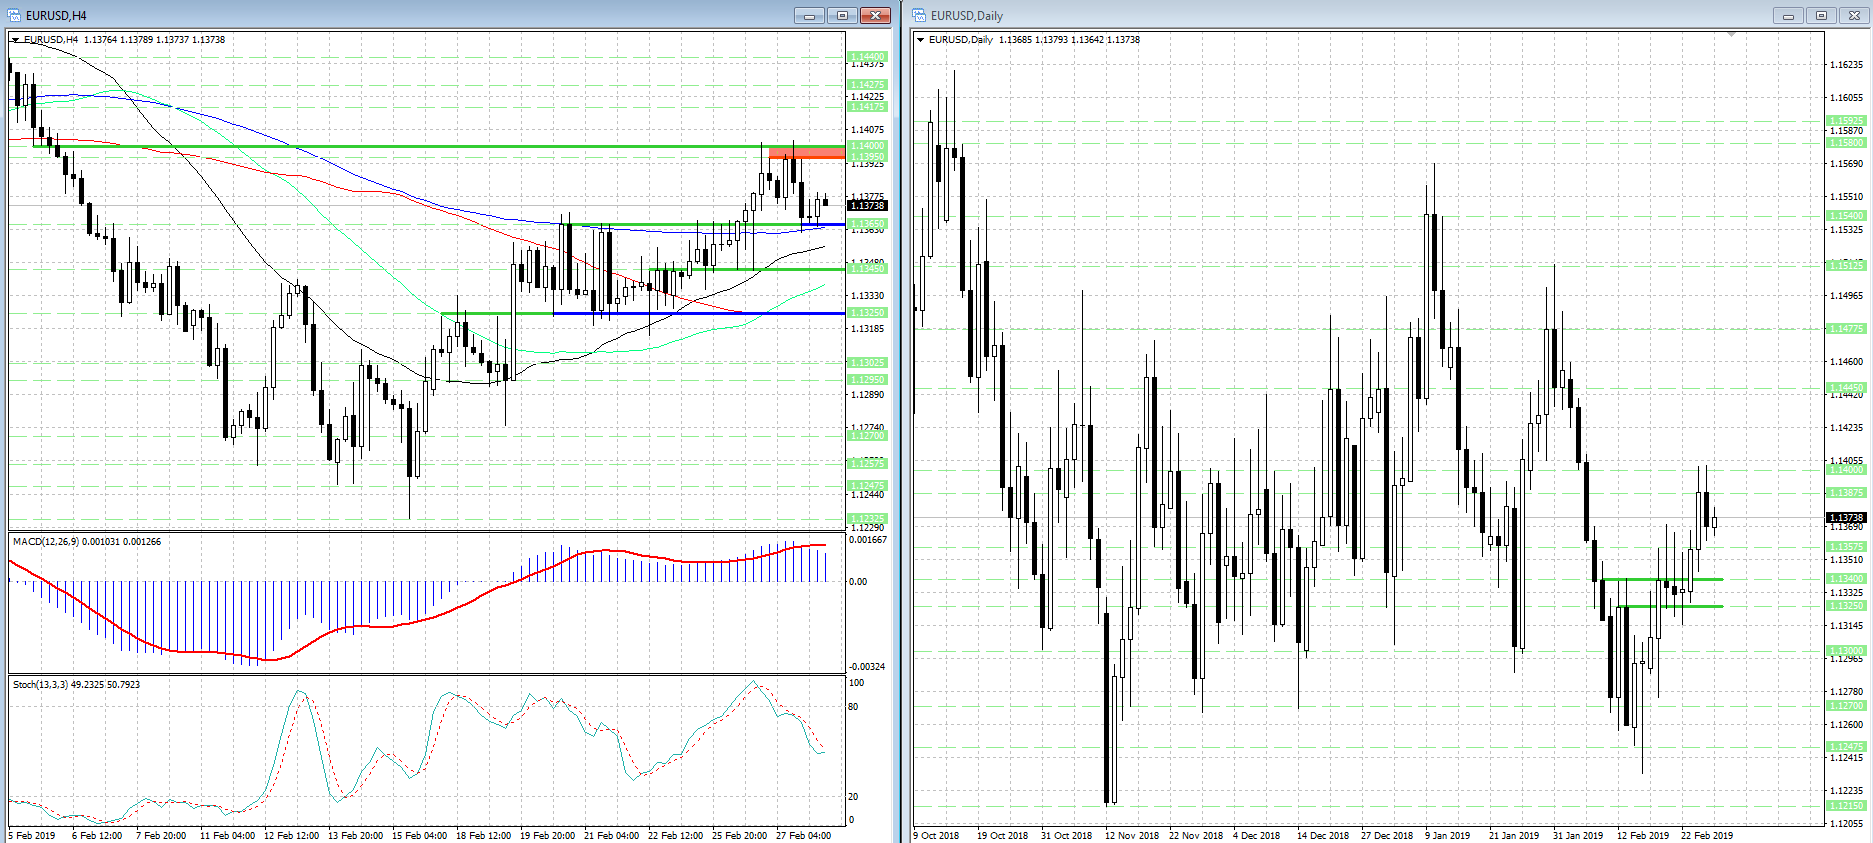Click the chart icon in the EURUSD,Daily title bar

pos(919,15)
